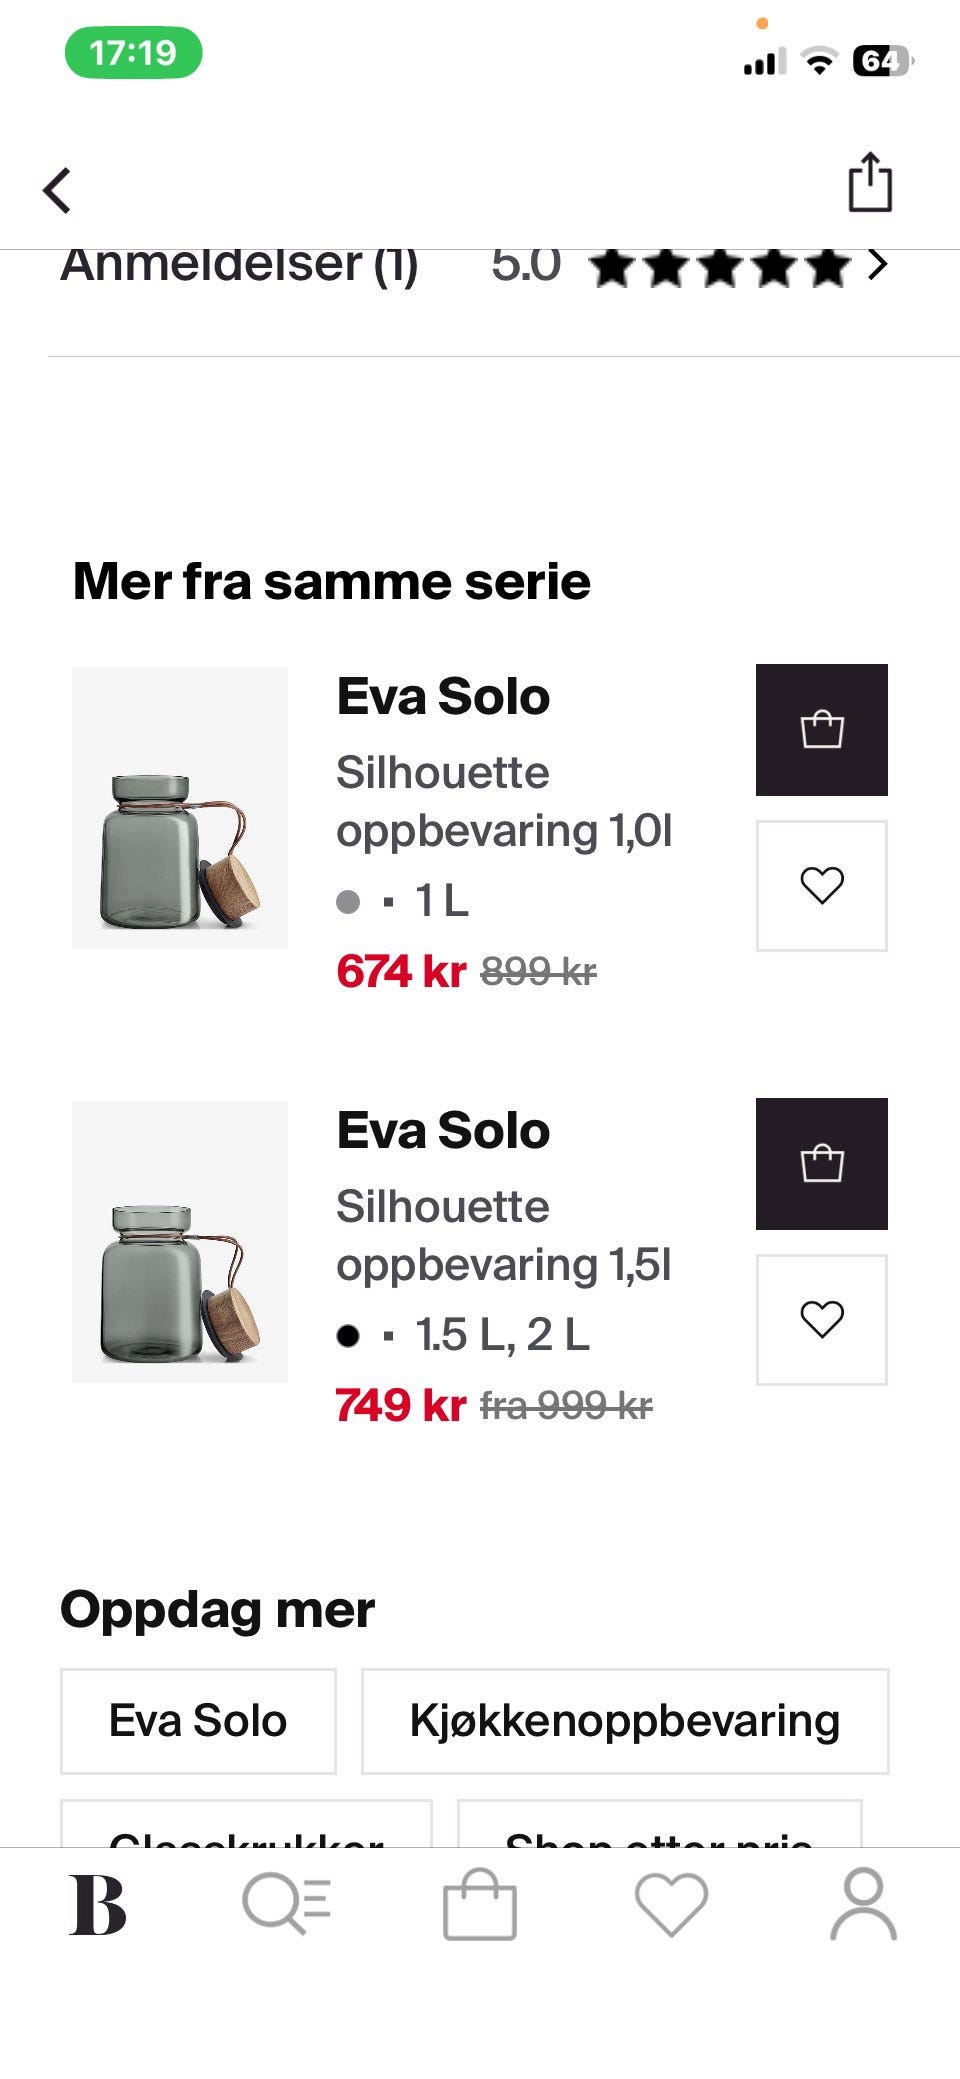Add Silhouette oppbevaring 1,0l to cart

click(x=821, y=728)
